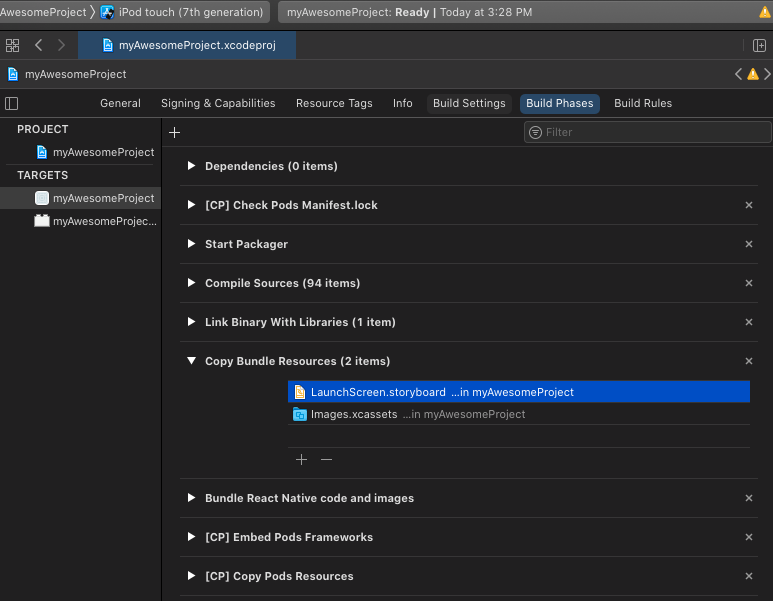Select myAwesomeProject under PROJECT
773x601 pixels.
[x=96, y=152]
